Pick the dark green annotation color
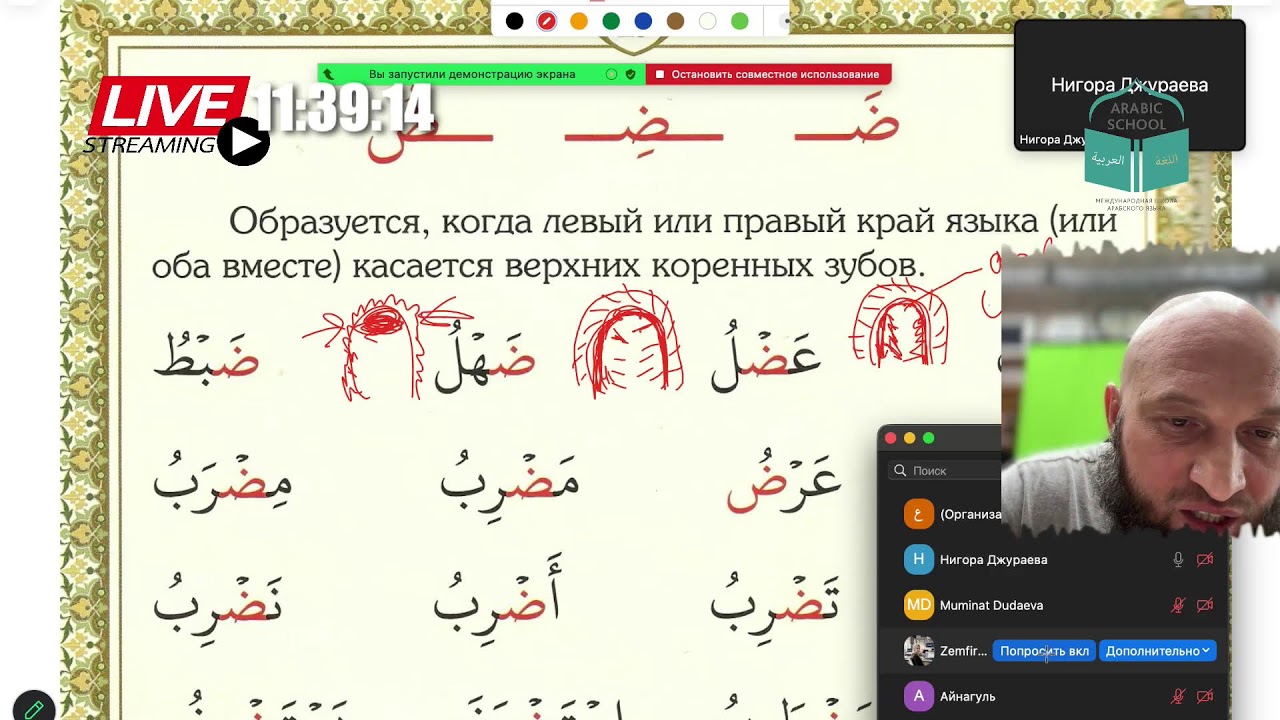The width and height of the screenshot is (1280, 720). pyautogui.click(x=611, y=21)
